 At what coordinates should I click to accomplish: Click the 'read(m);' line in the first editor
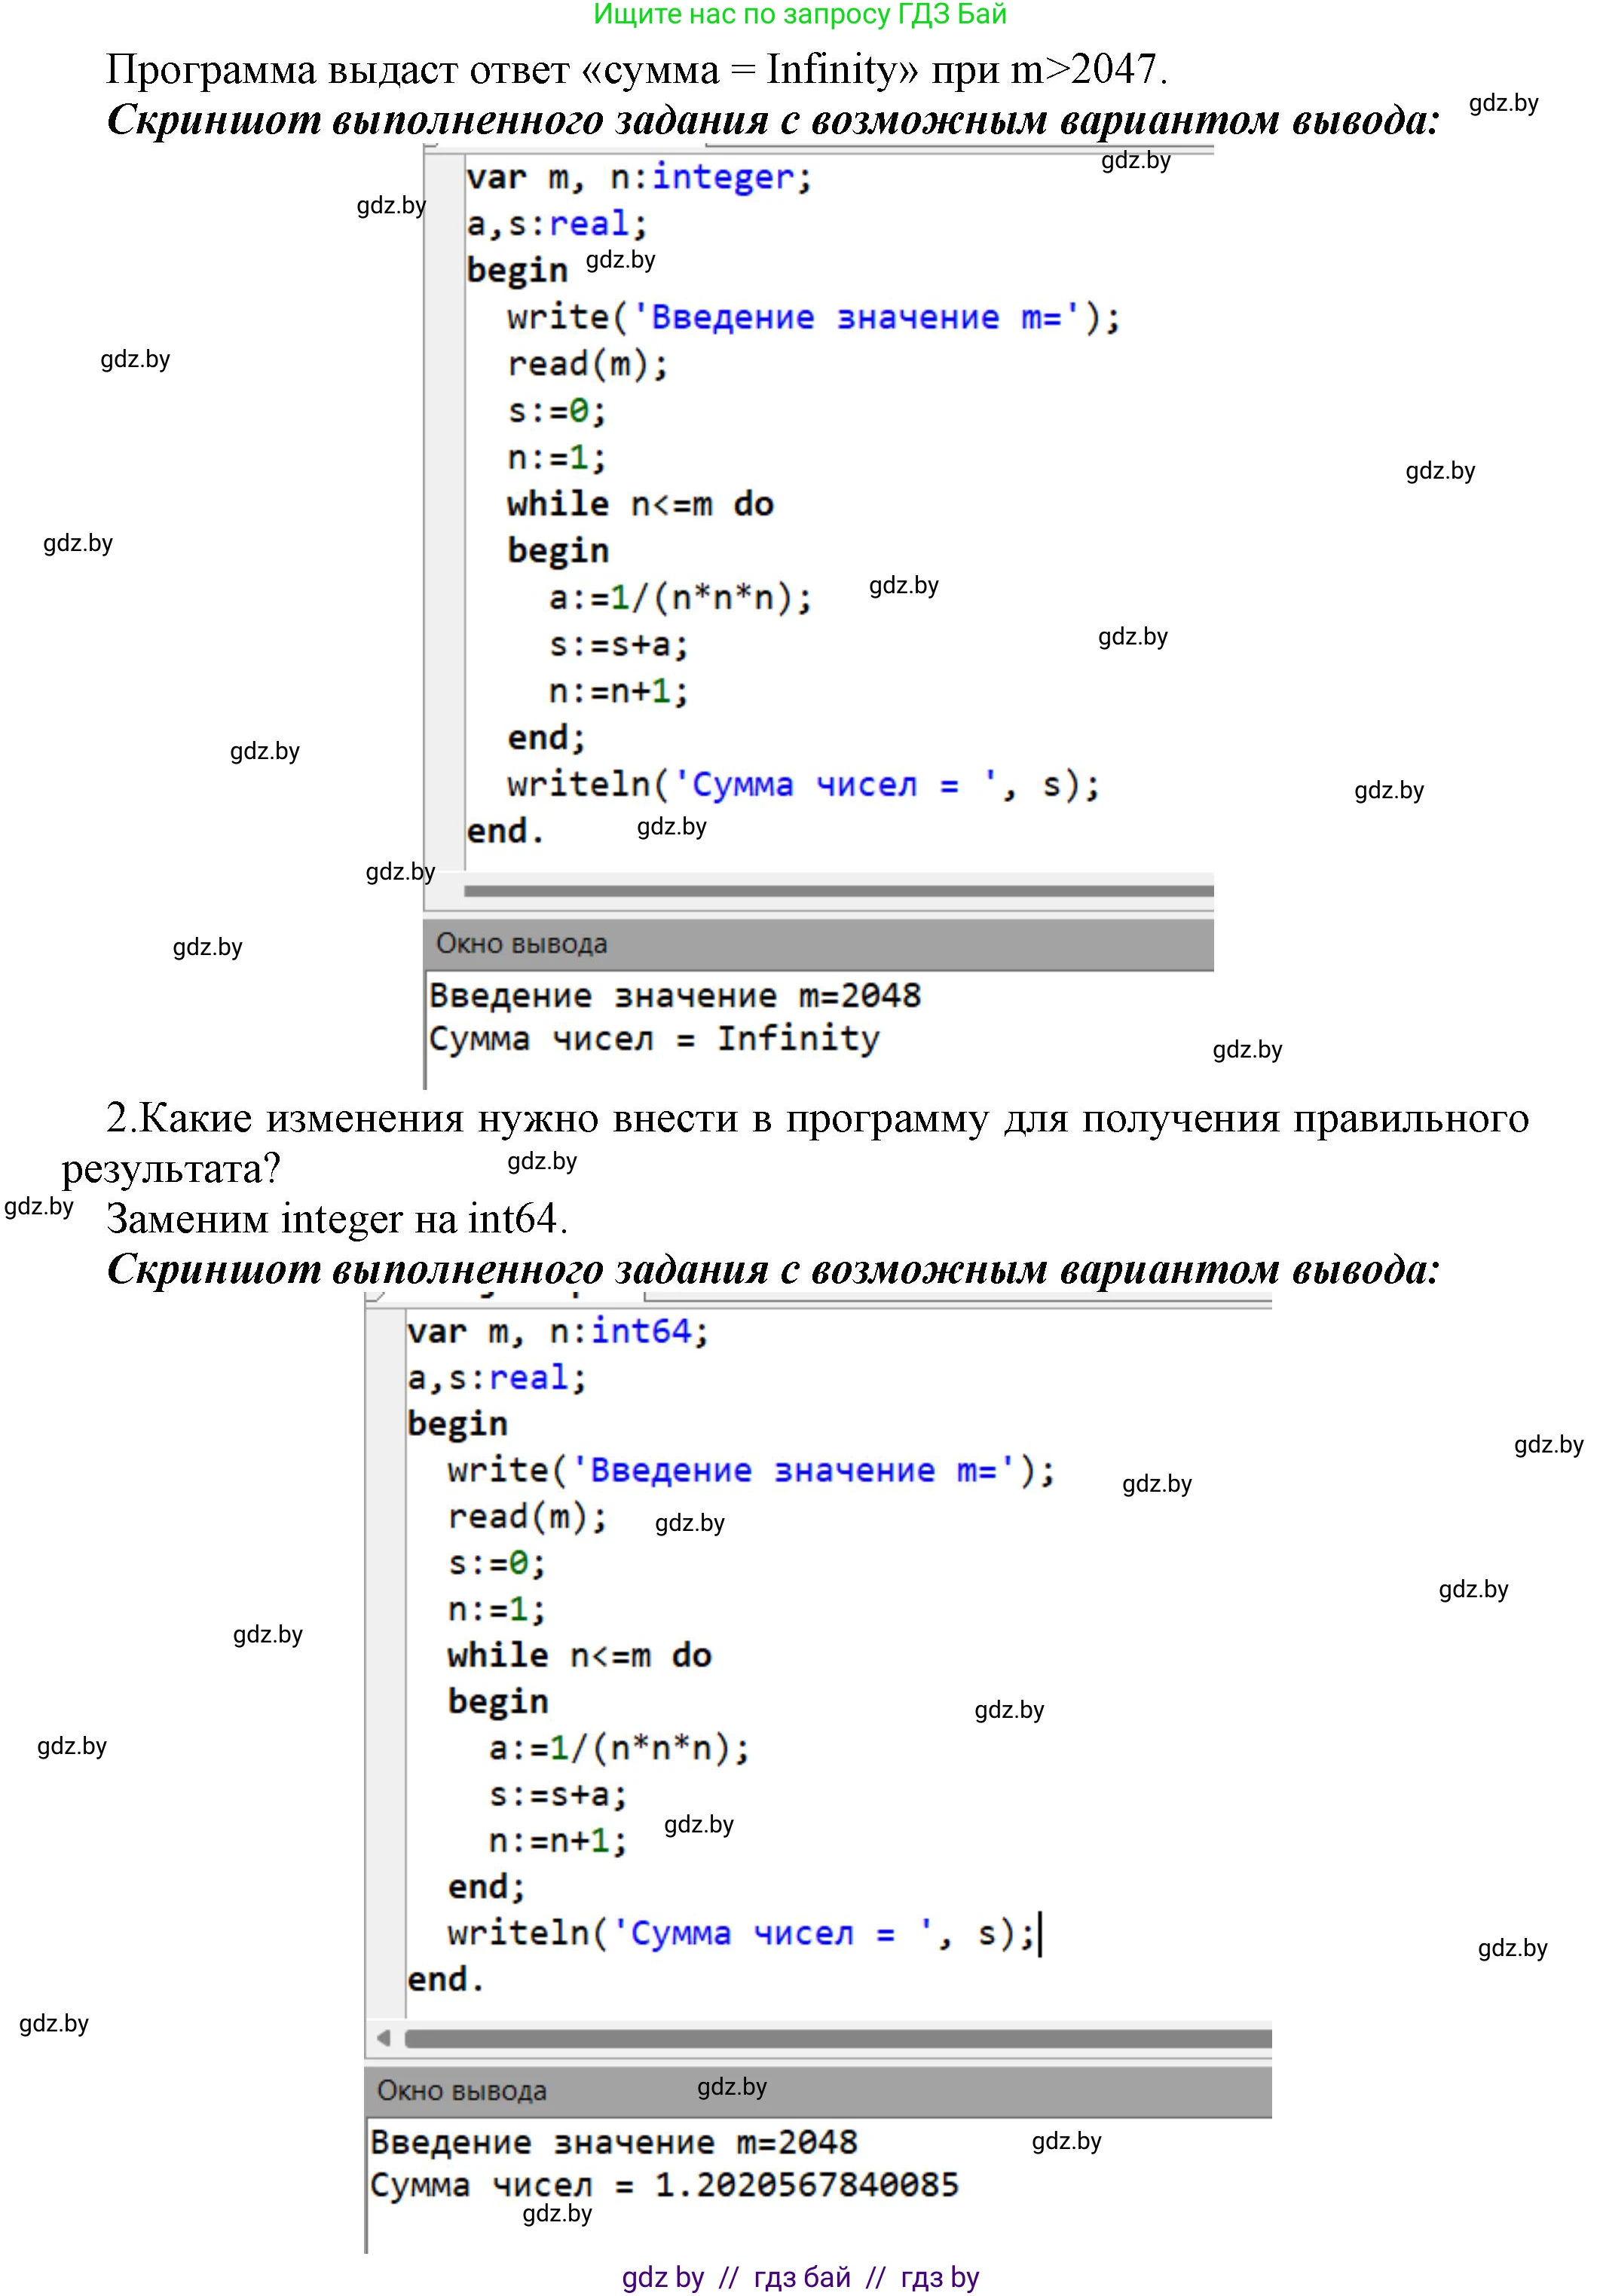587,365
